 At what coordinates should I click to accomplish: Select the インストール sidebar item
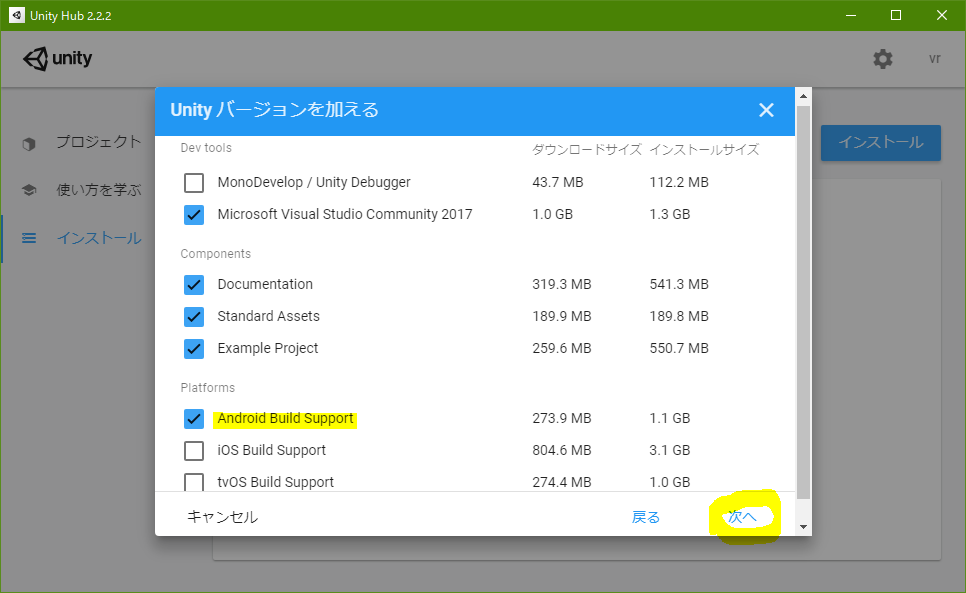pos(99,238)
